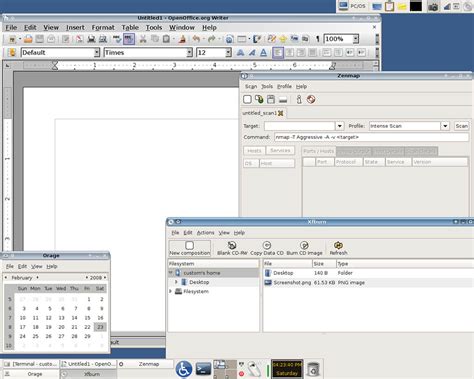Viewport: 474px width, 379px height.
Task: Click the Services button in Zenmap
Action: point(280,151)
